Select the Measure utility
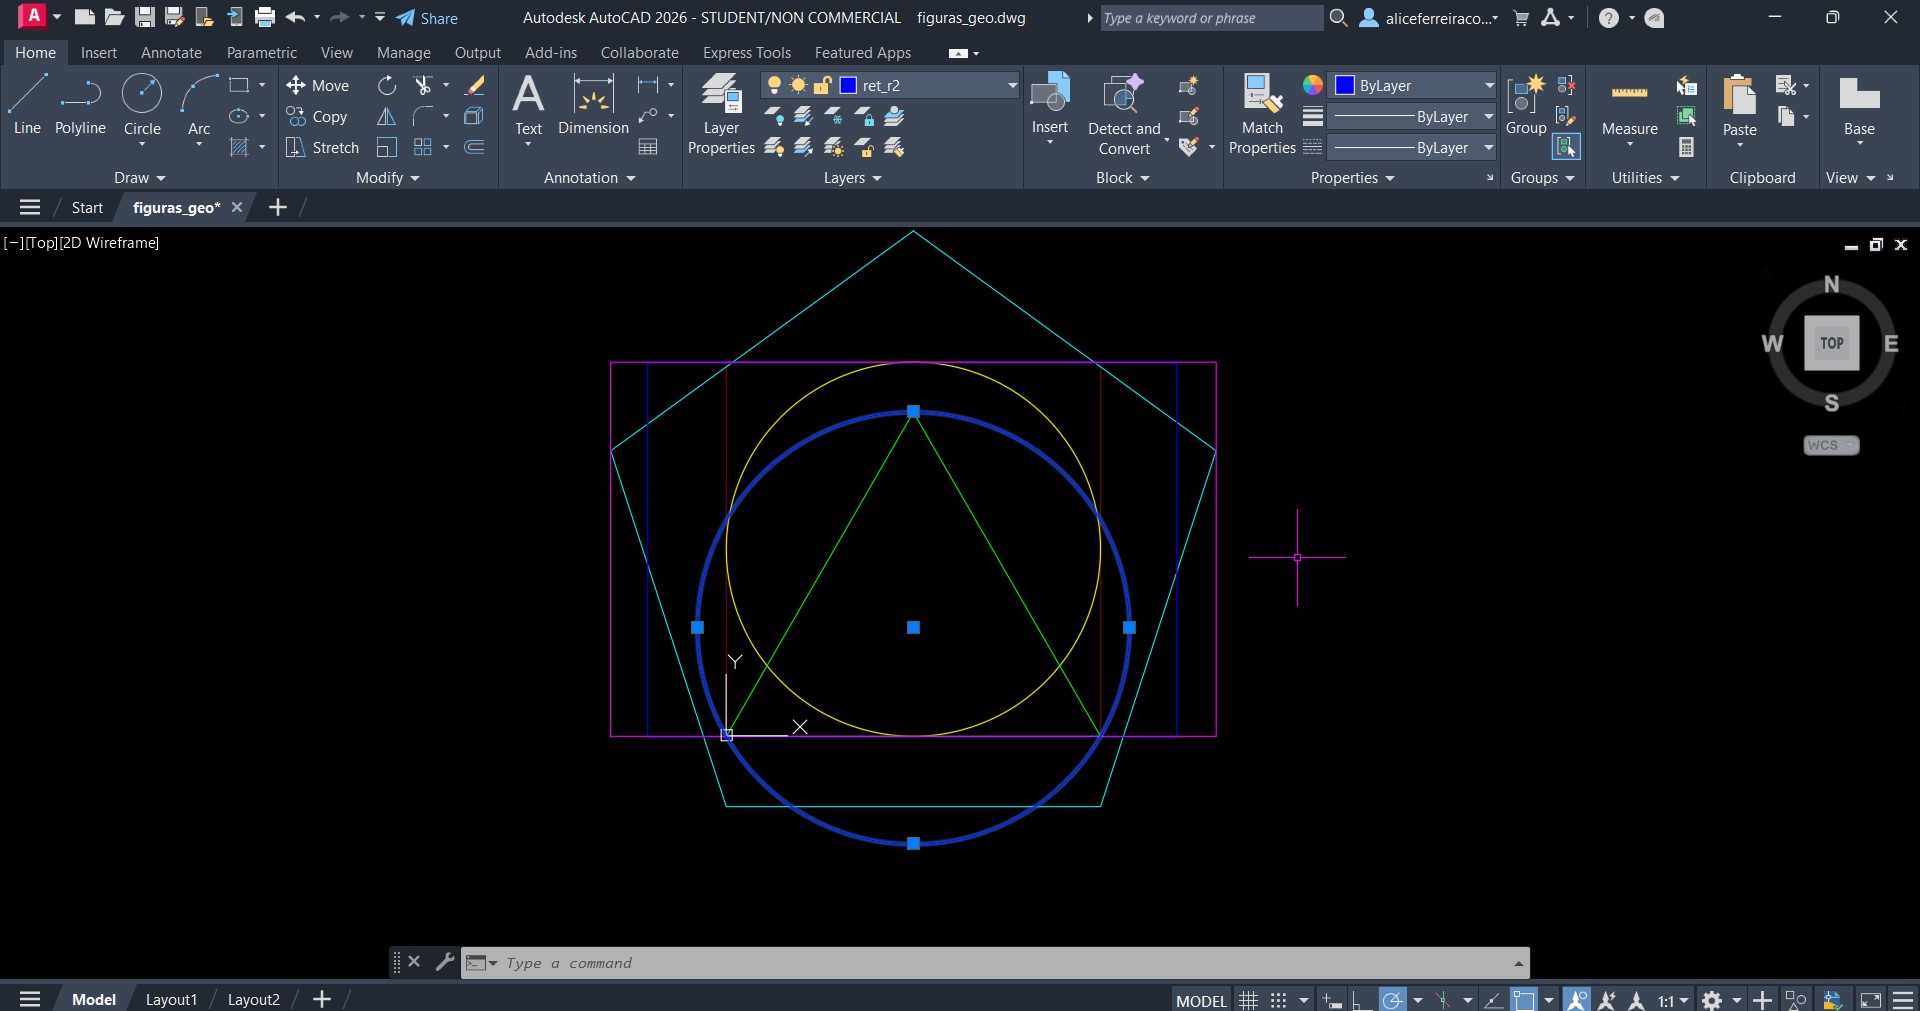The width and height of the screenshot is (1920, 1011). coord(1629,105)
